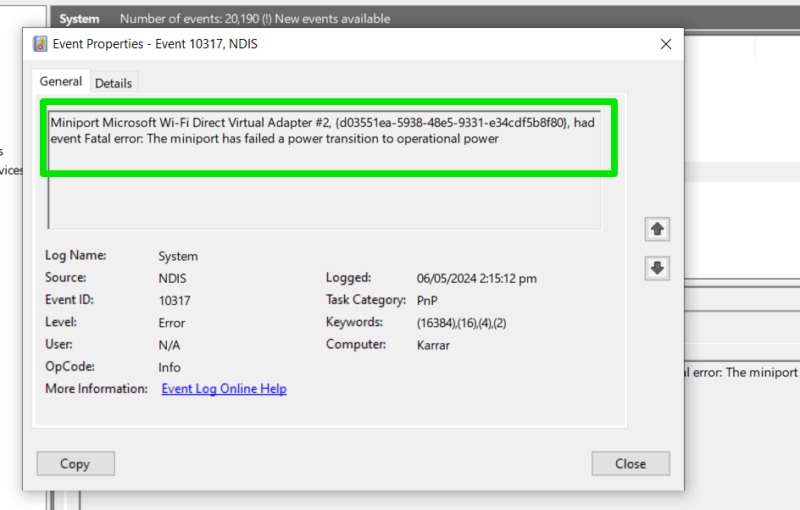Open the Event Log Online Help link
Screen dimensions: 800x510
click(x=224, y=389)
